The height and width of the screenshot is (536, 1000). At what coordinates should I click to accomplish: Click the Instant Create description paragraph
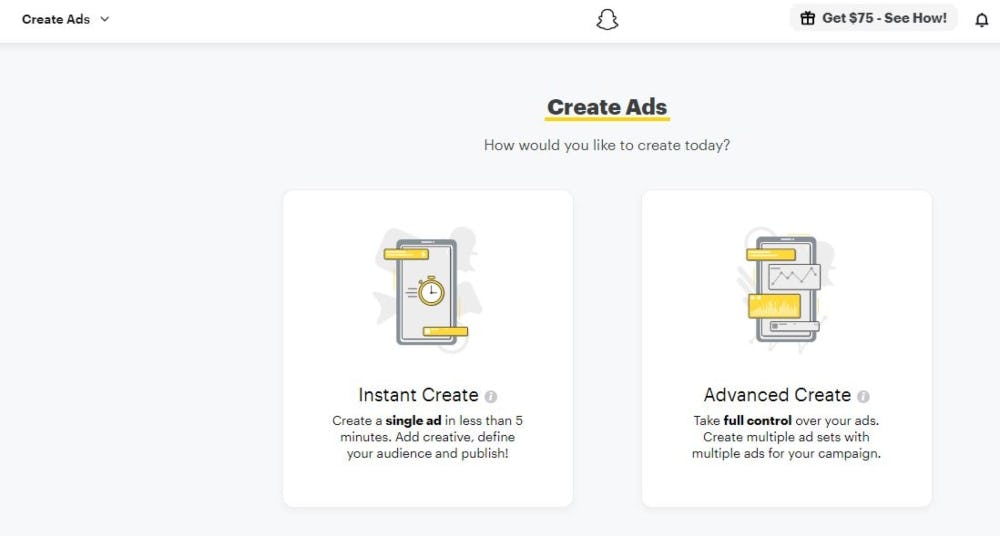pyautogui.click(x=427, y=437)
